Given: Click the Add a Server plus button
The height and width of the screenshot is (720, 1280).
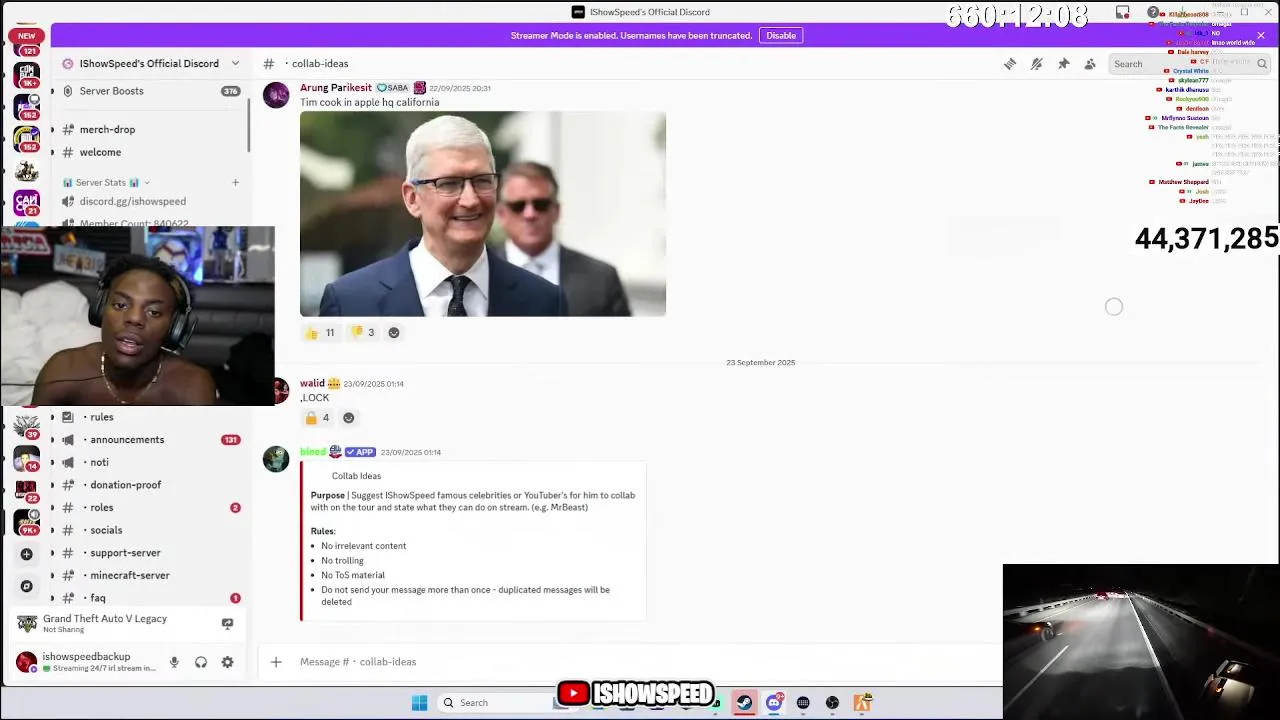Looking at the screenshot, I should click(x=27, y=554).
